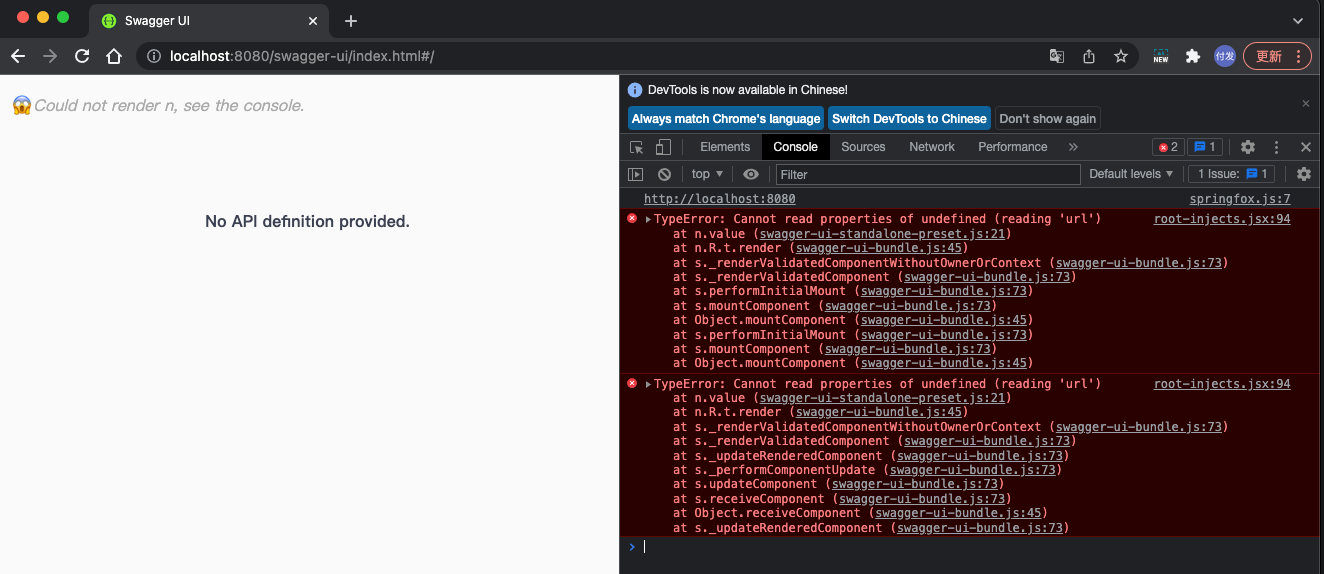The image size is (1324, 574).
Task: Show more DevTools tabs chevron
Action: (x=1073, y=147)
